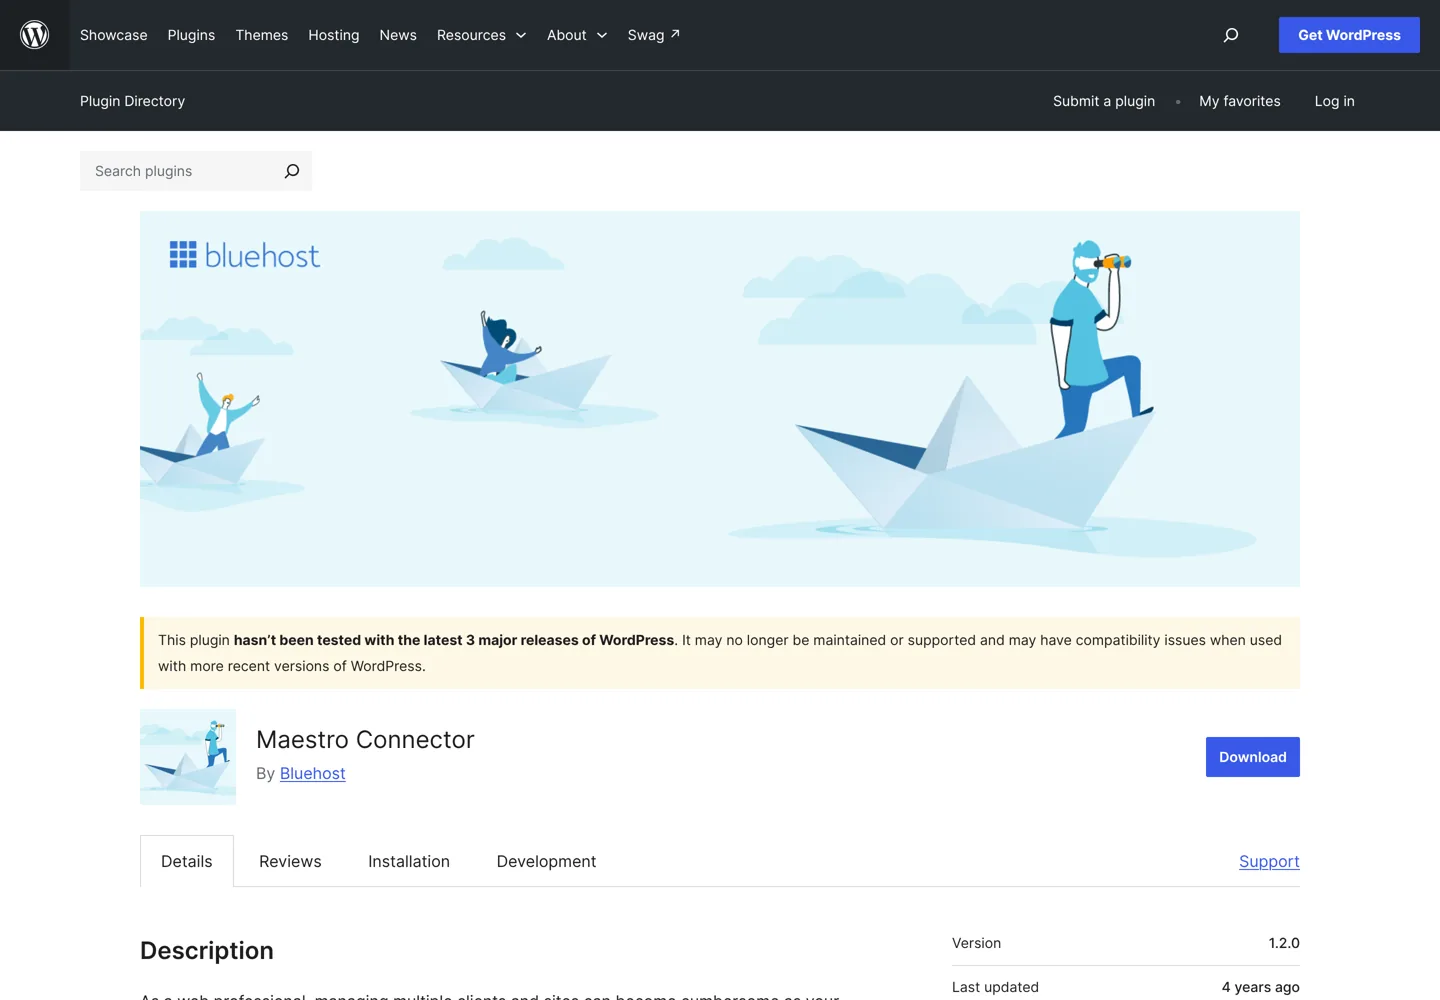Open Submit a plugin link
This screenshot has width=1440, height=1000.
click(1104, 101)
